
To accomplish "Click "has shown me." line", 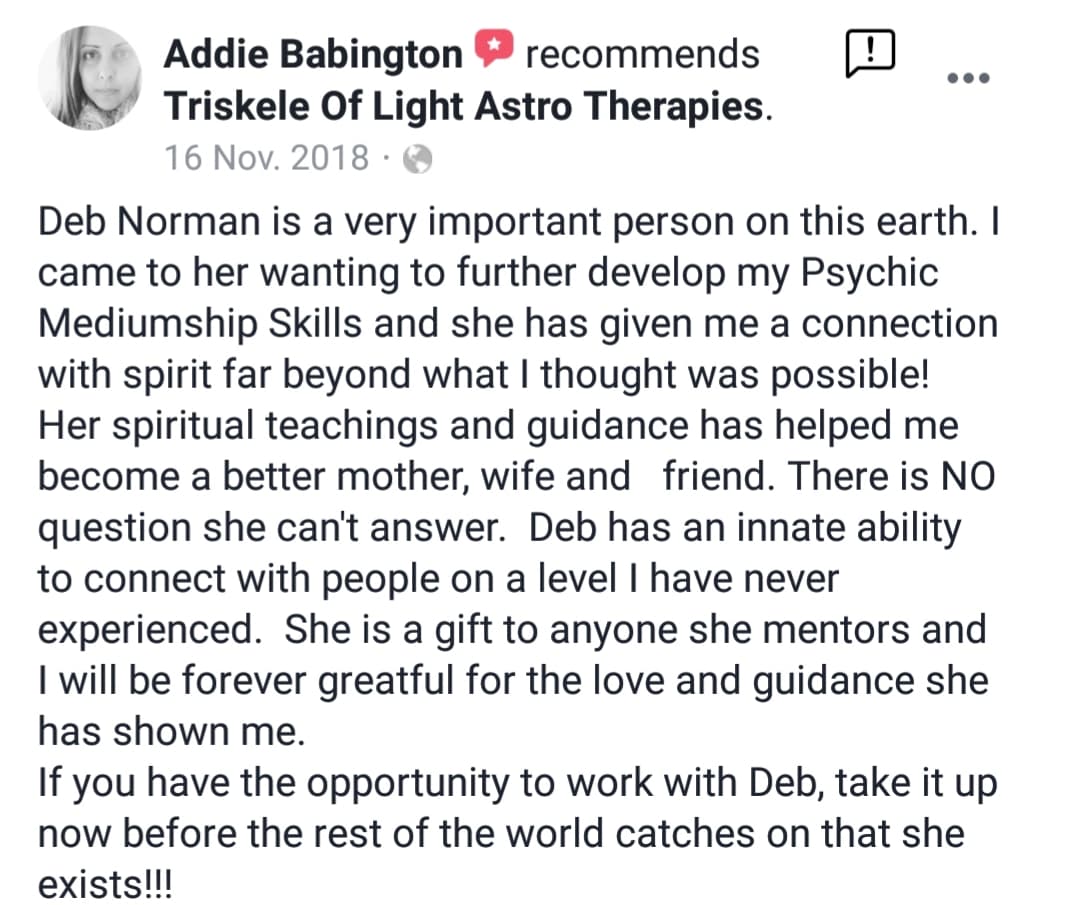I will point(171,731).
